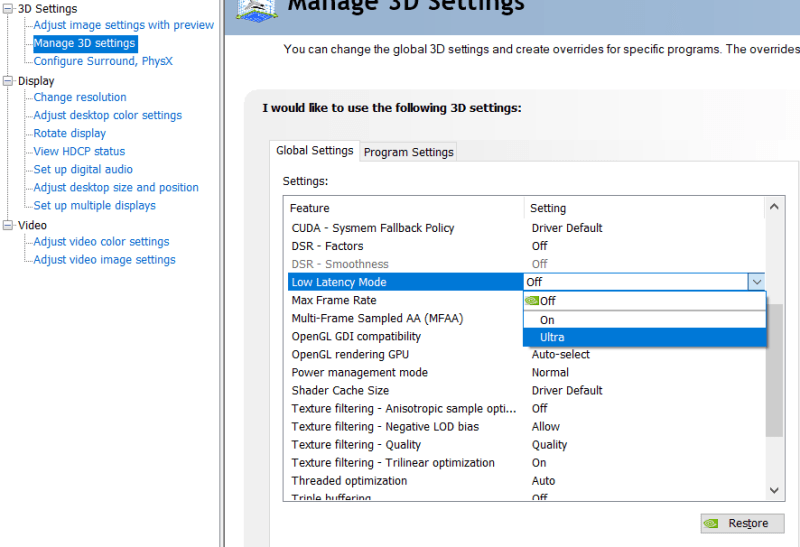This screenshot has width=800, height=547.
Task: Collapse the Video tree node
Action: click(x=8, y=225)
